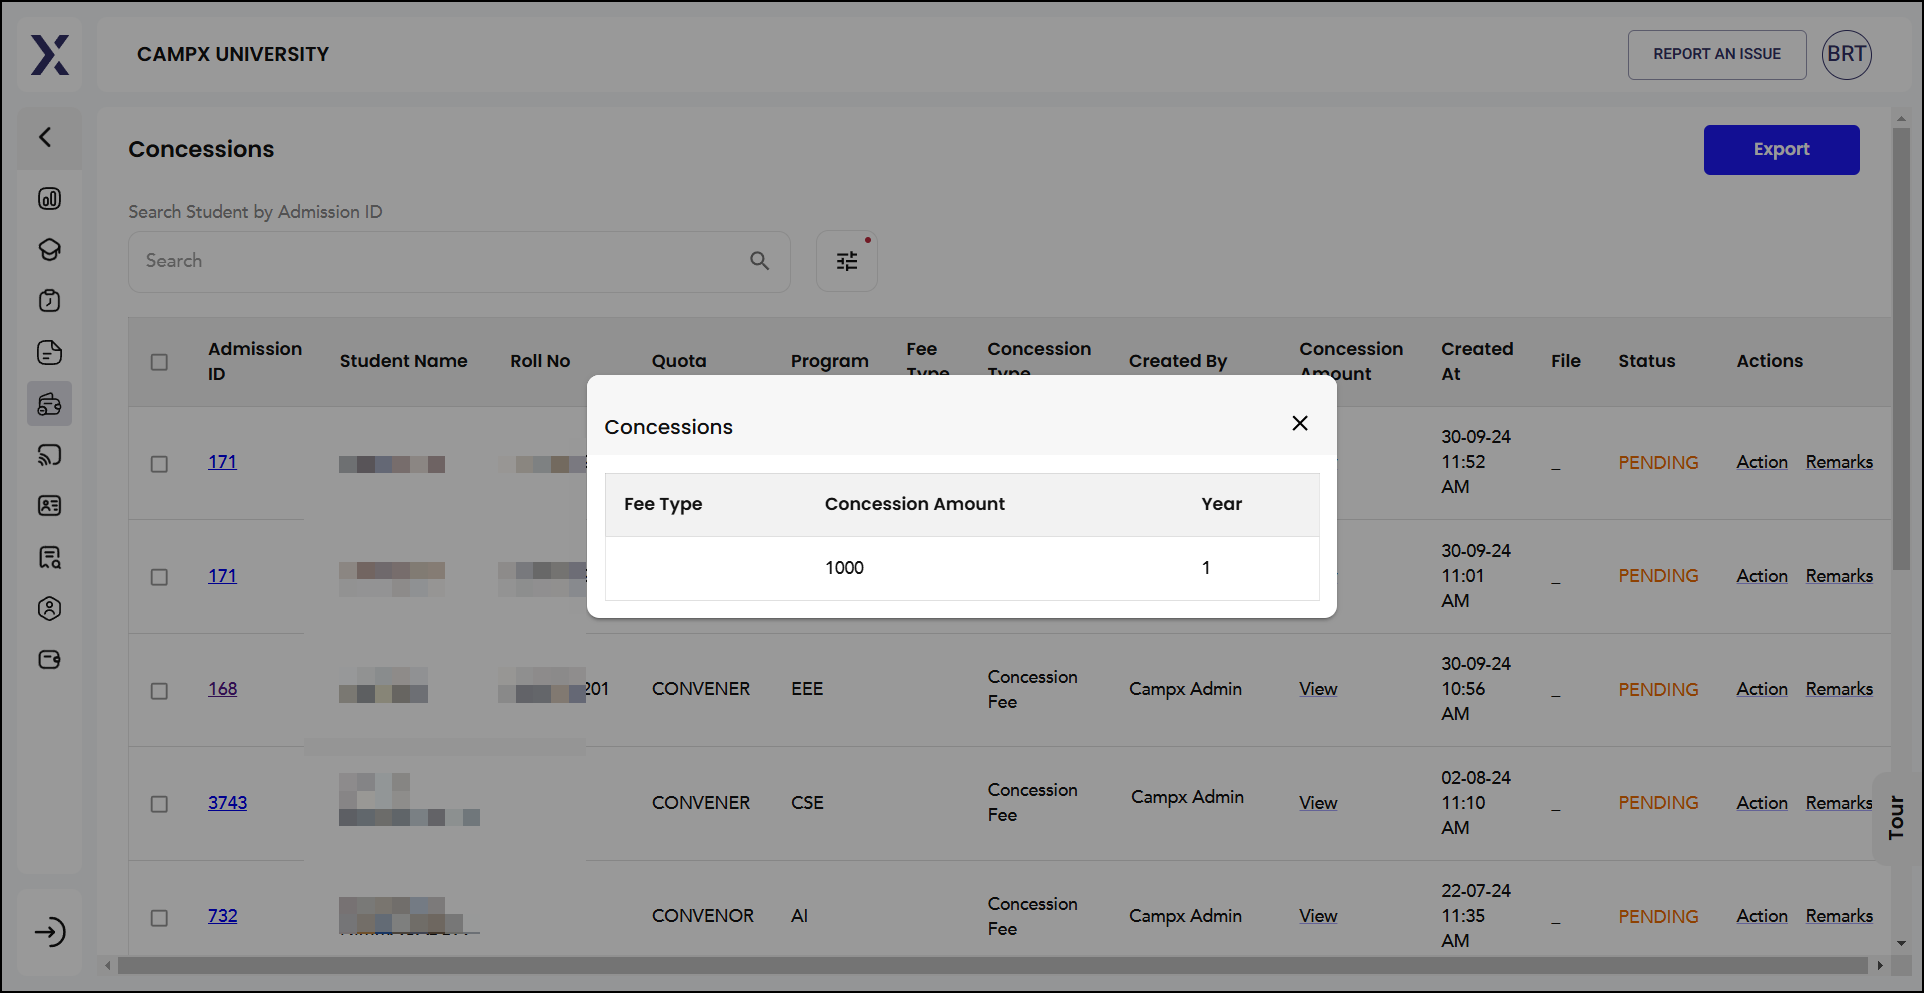Click the Status column header
Image resolution: width=1924 pixels, height=993 pixels.
click(1646, 361)
